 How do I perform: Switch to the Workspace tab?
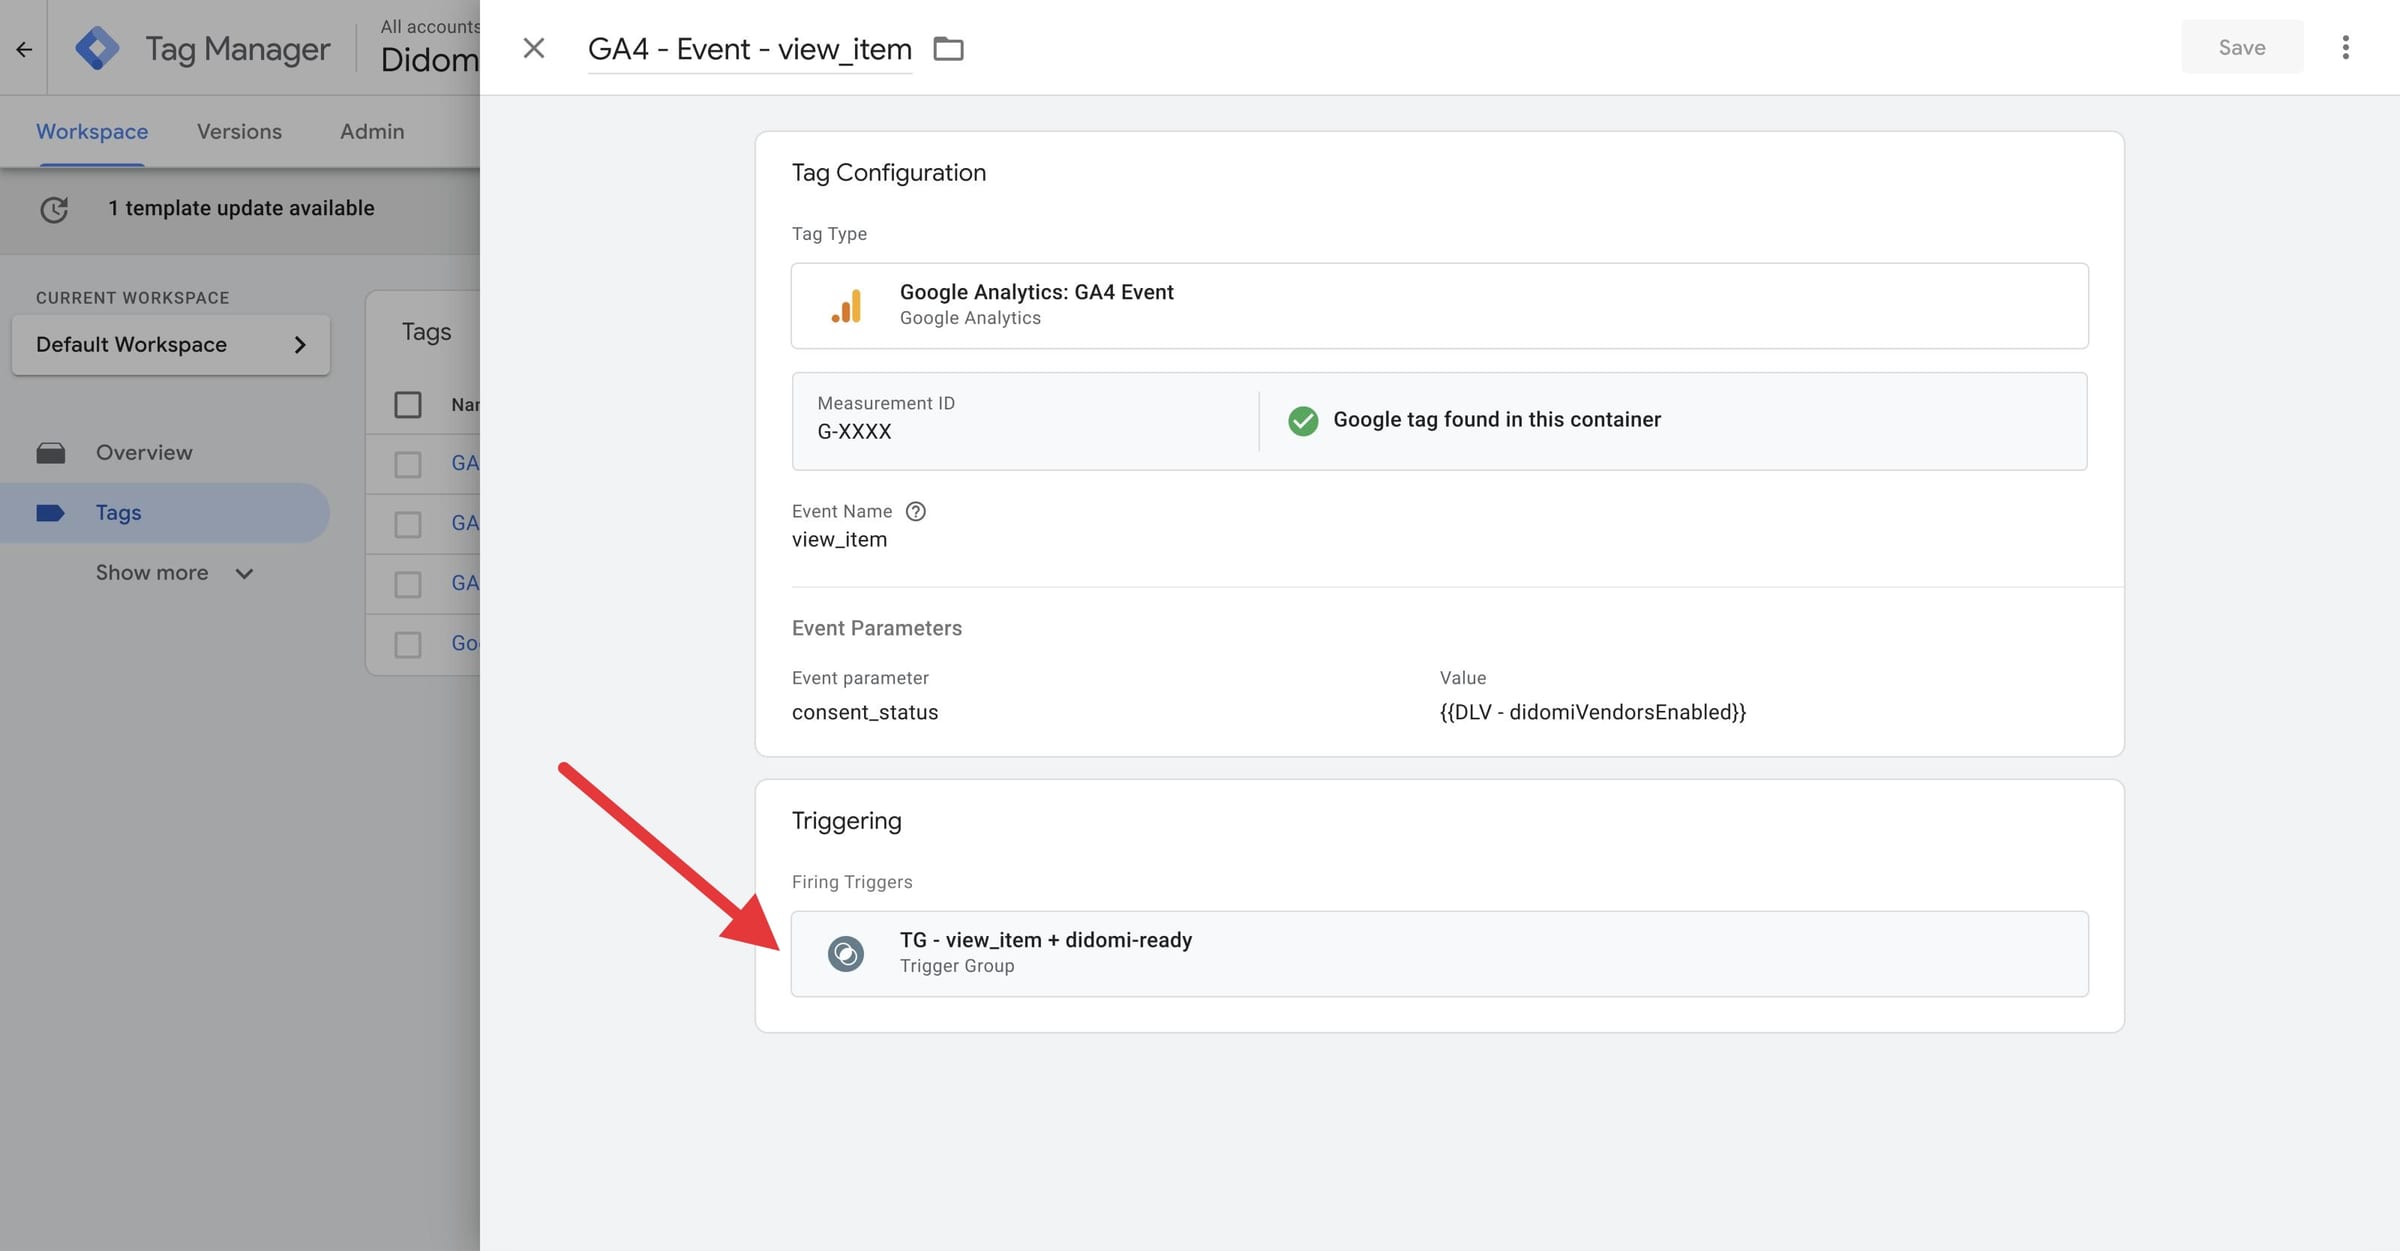[92, 132]
